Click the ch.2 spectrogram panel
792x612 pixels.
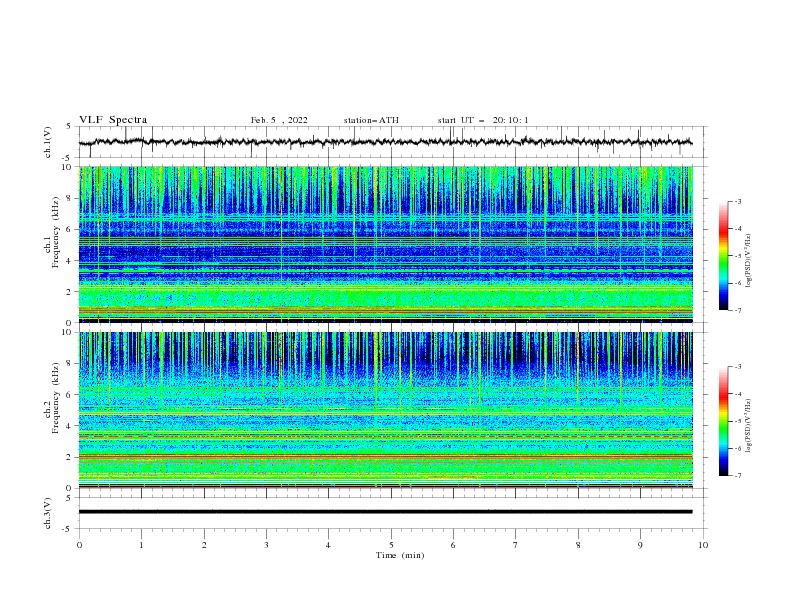(385, 410)
